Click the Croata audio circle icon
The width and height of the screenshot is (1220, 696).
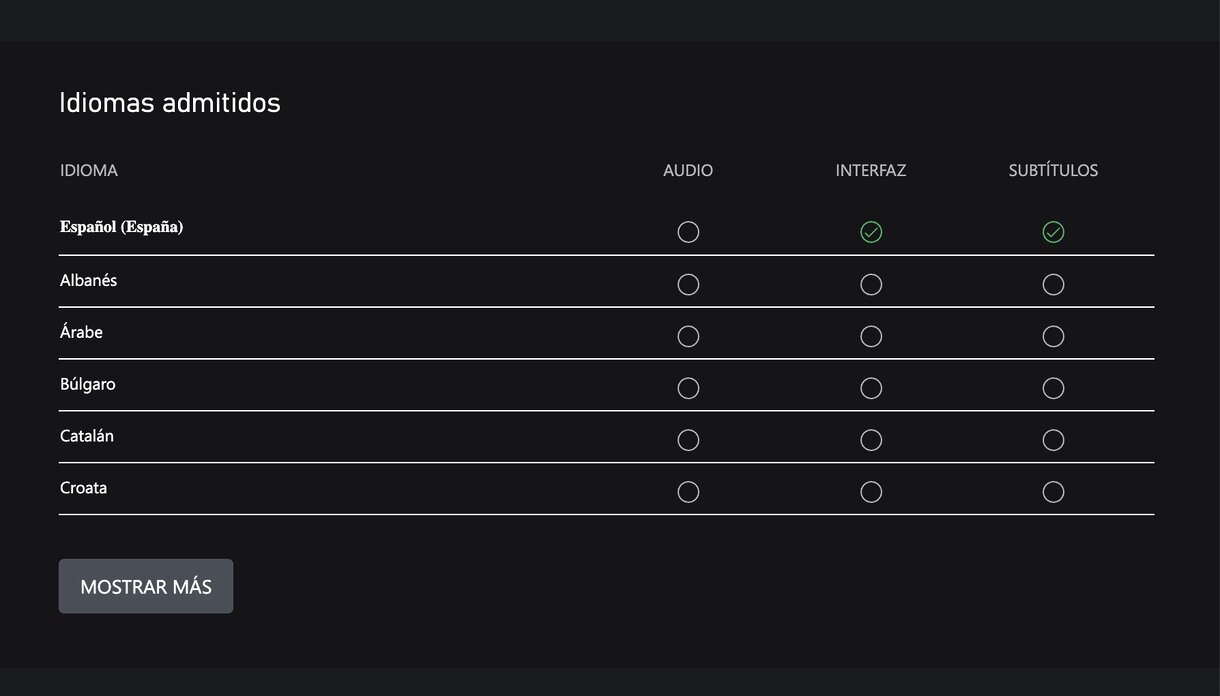pos(688,492)
